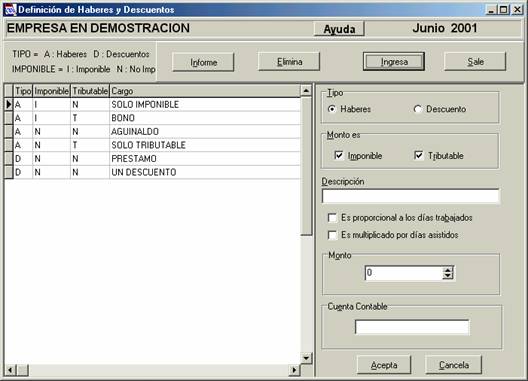Click the Sale button
The image size is (528, 381).
475,62
